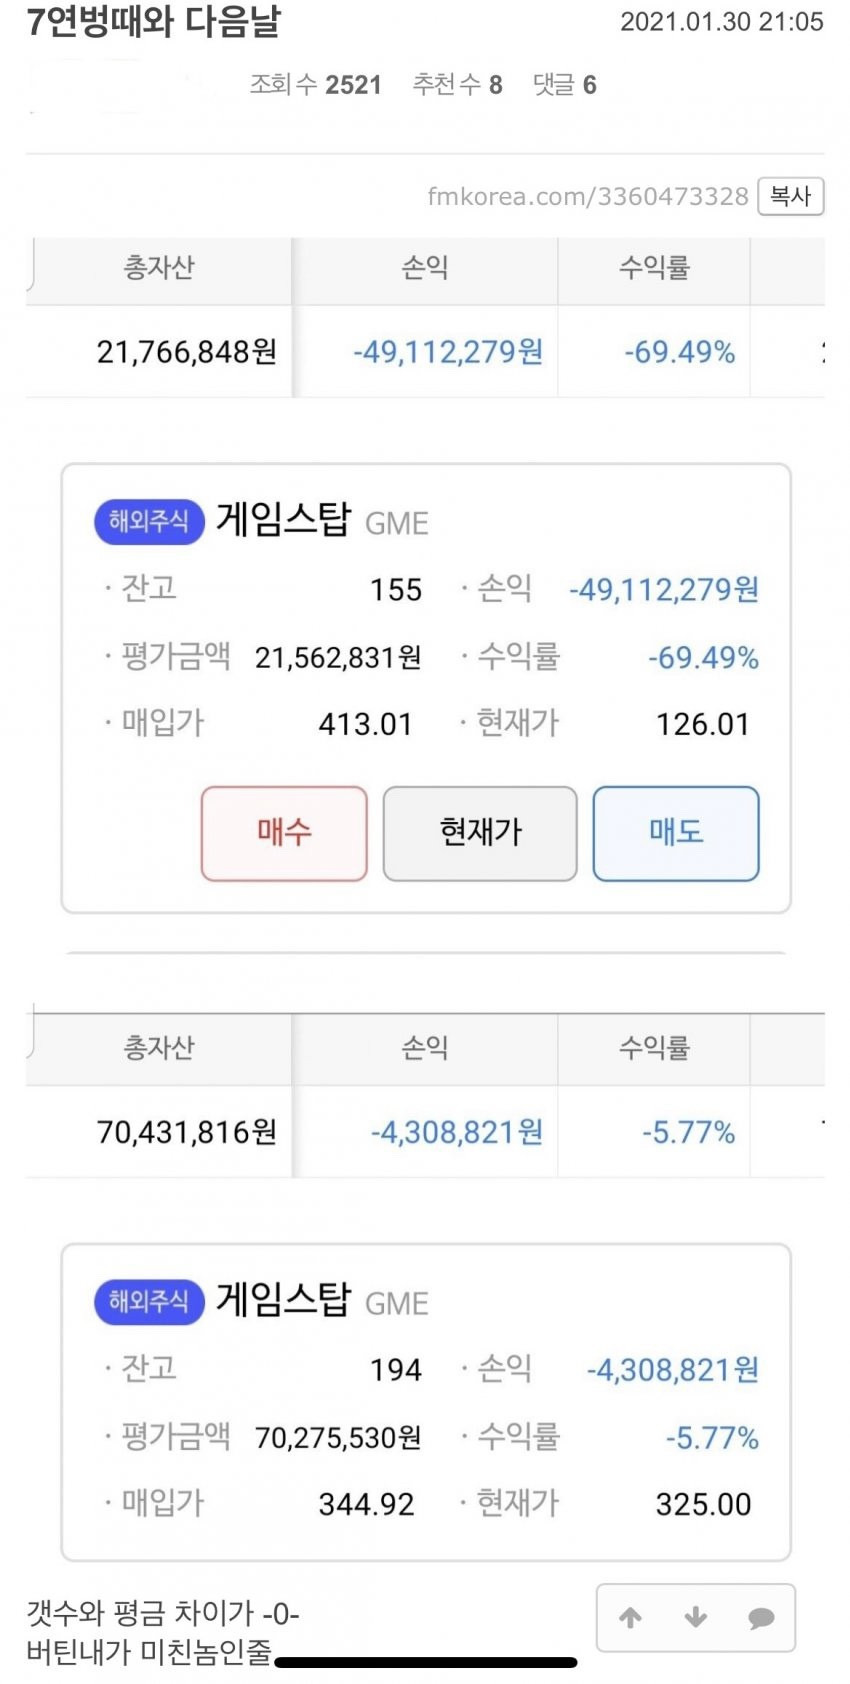Select 수익률 header above -5.77% table cell

pos(654,1048)
